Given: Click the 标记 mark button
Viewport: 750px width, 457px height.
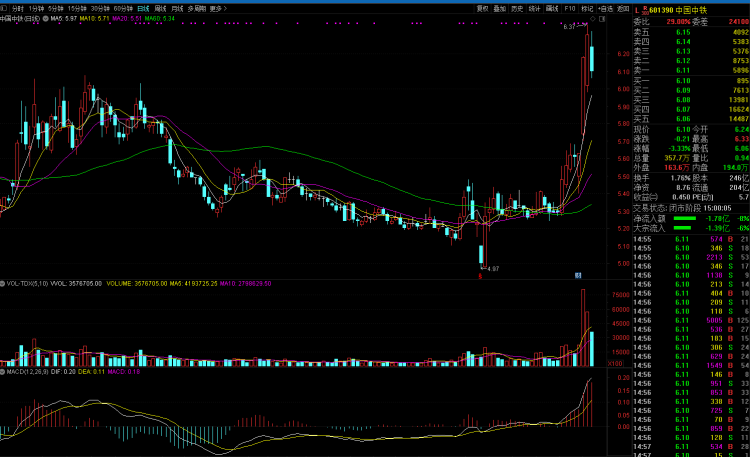Looking at the screenshot, I should pos(586,8).
